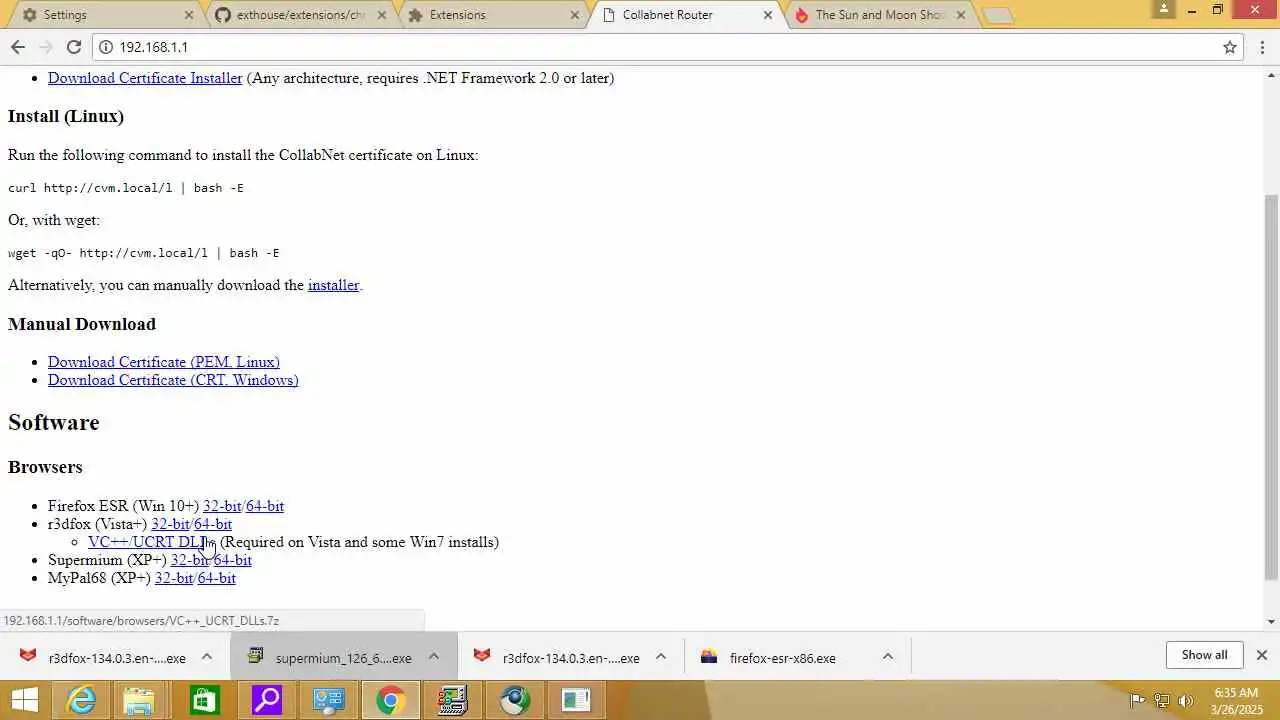Show taskbar clock showing 6:35 AM

[x=1236, y=700]
